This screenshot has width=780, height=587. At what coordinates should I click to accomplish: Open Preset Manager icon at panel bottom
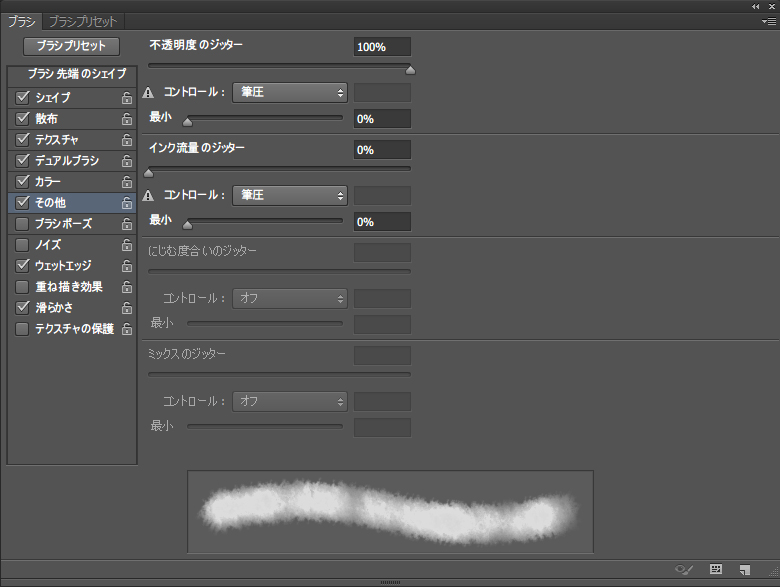pyautogui.click(x=716, y=569)
